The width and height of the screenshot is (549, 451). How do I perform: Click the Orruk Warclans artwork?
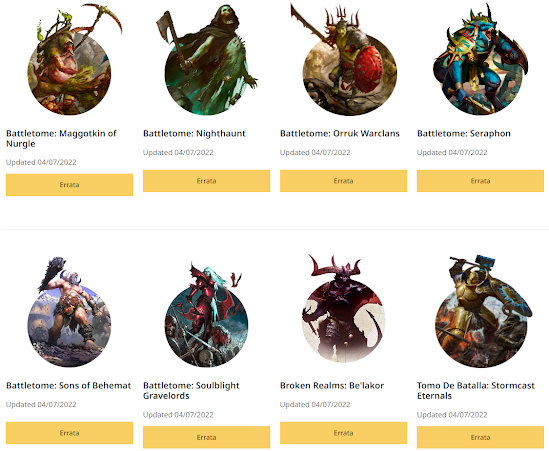coord(343,60)
